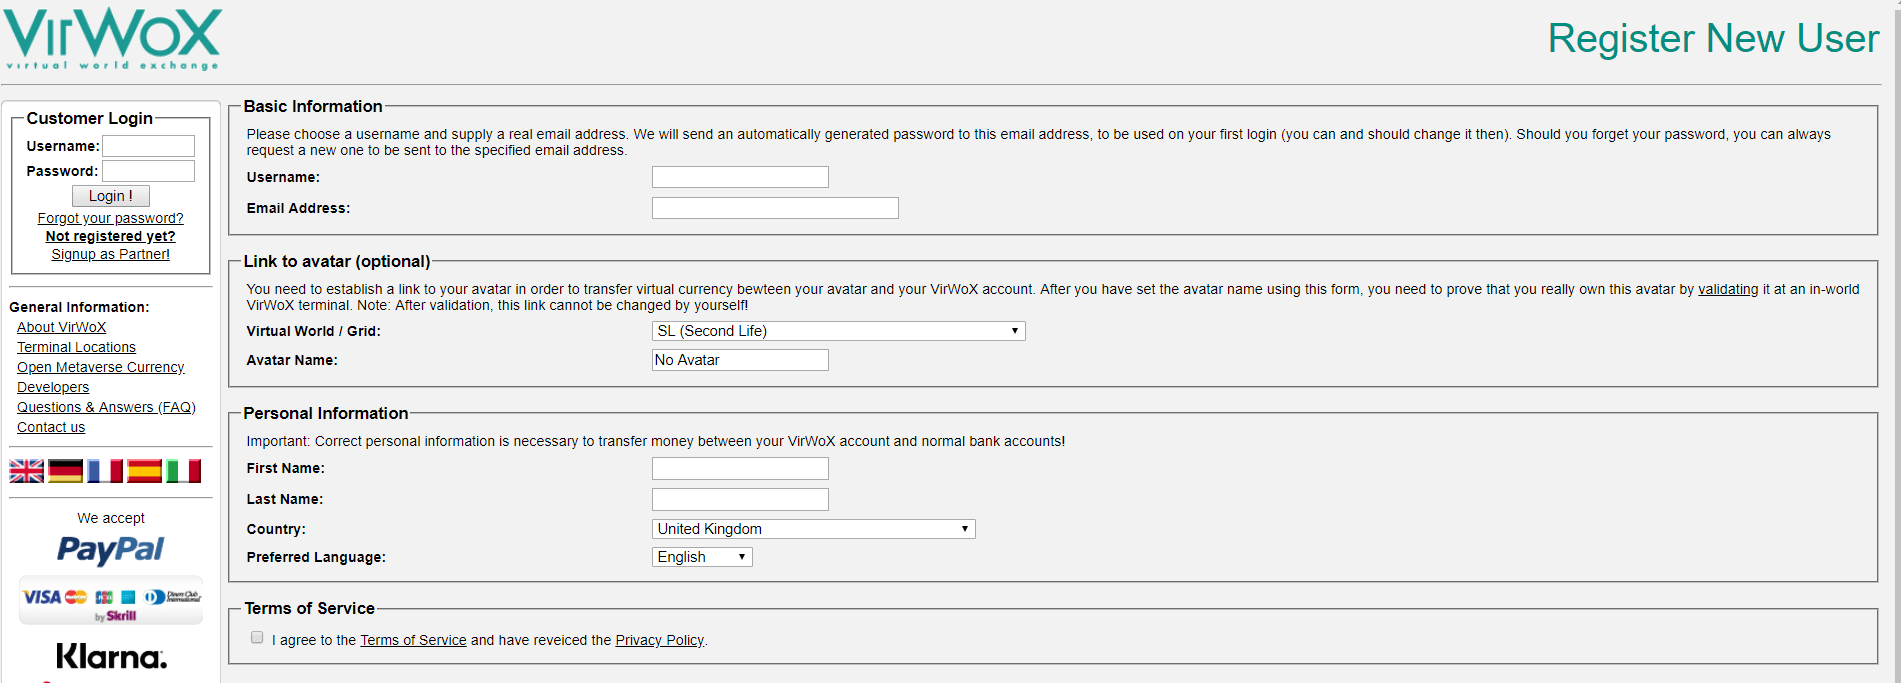Expand the Country dropdown
The height and width of the screenshot is (683, 1901).
click(814, 529)
